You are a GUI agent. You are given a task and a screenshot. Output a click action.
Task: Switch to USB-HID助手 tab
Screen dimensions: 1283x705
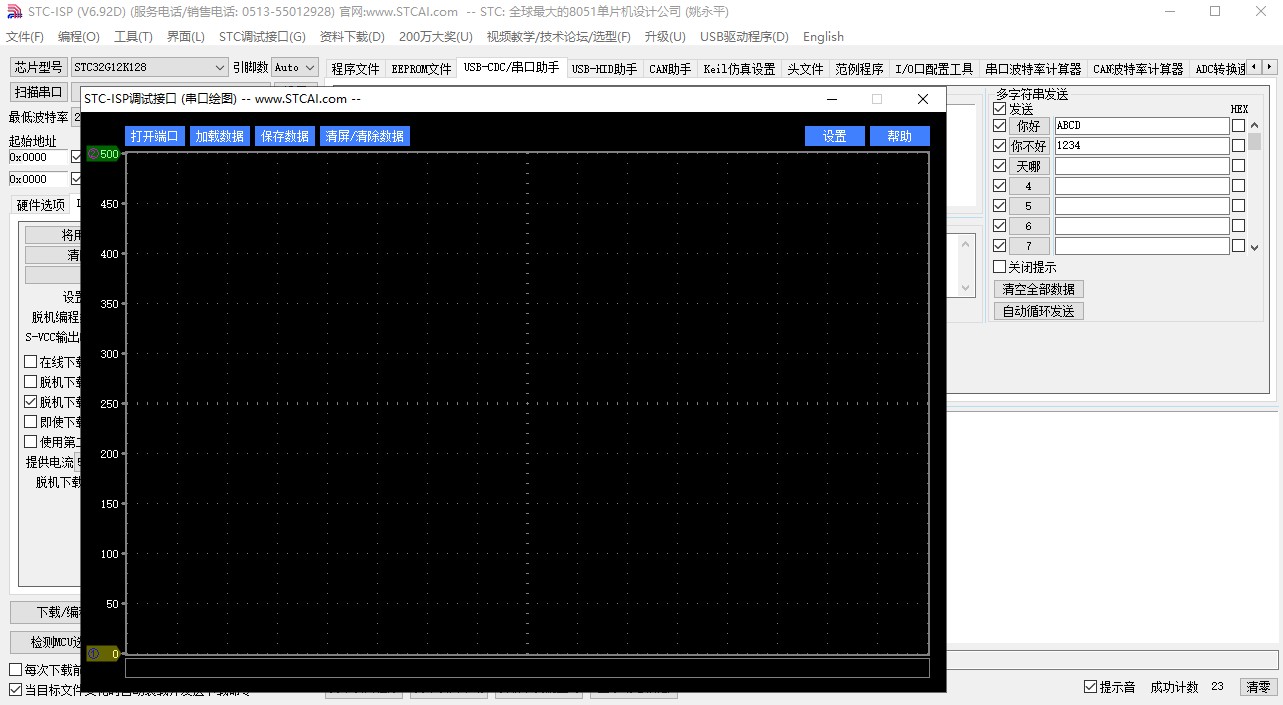click(604, 69)
